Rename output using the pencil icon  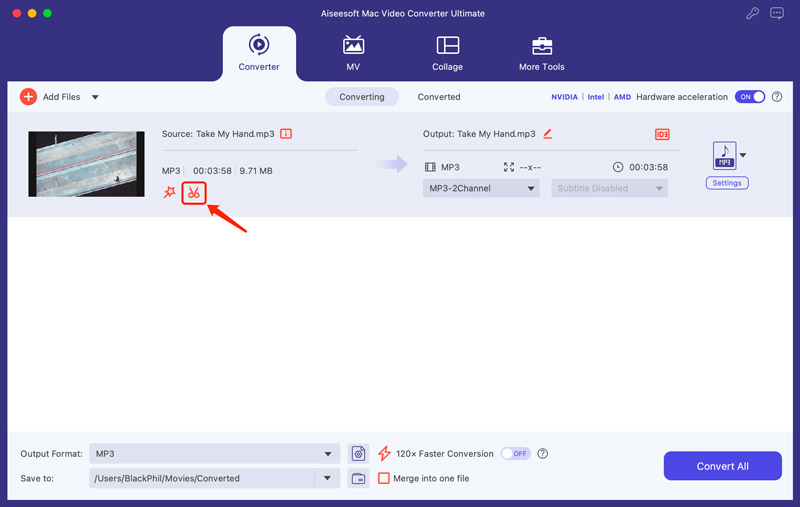coord(547,133)
